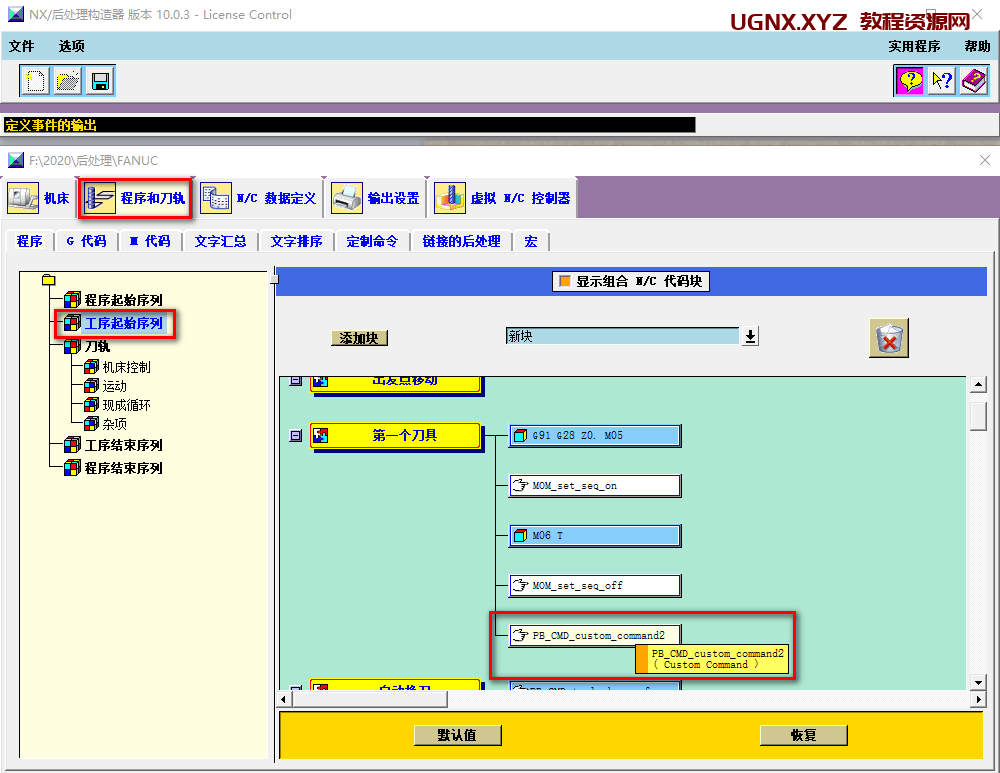Image resolution: width=1000 pixels, height=773 pixels.
Task: Click the 恢复 button
Action: 803,735
